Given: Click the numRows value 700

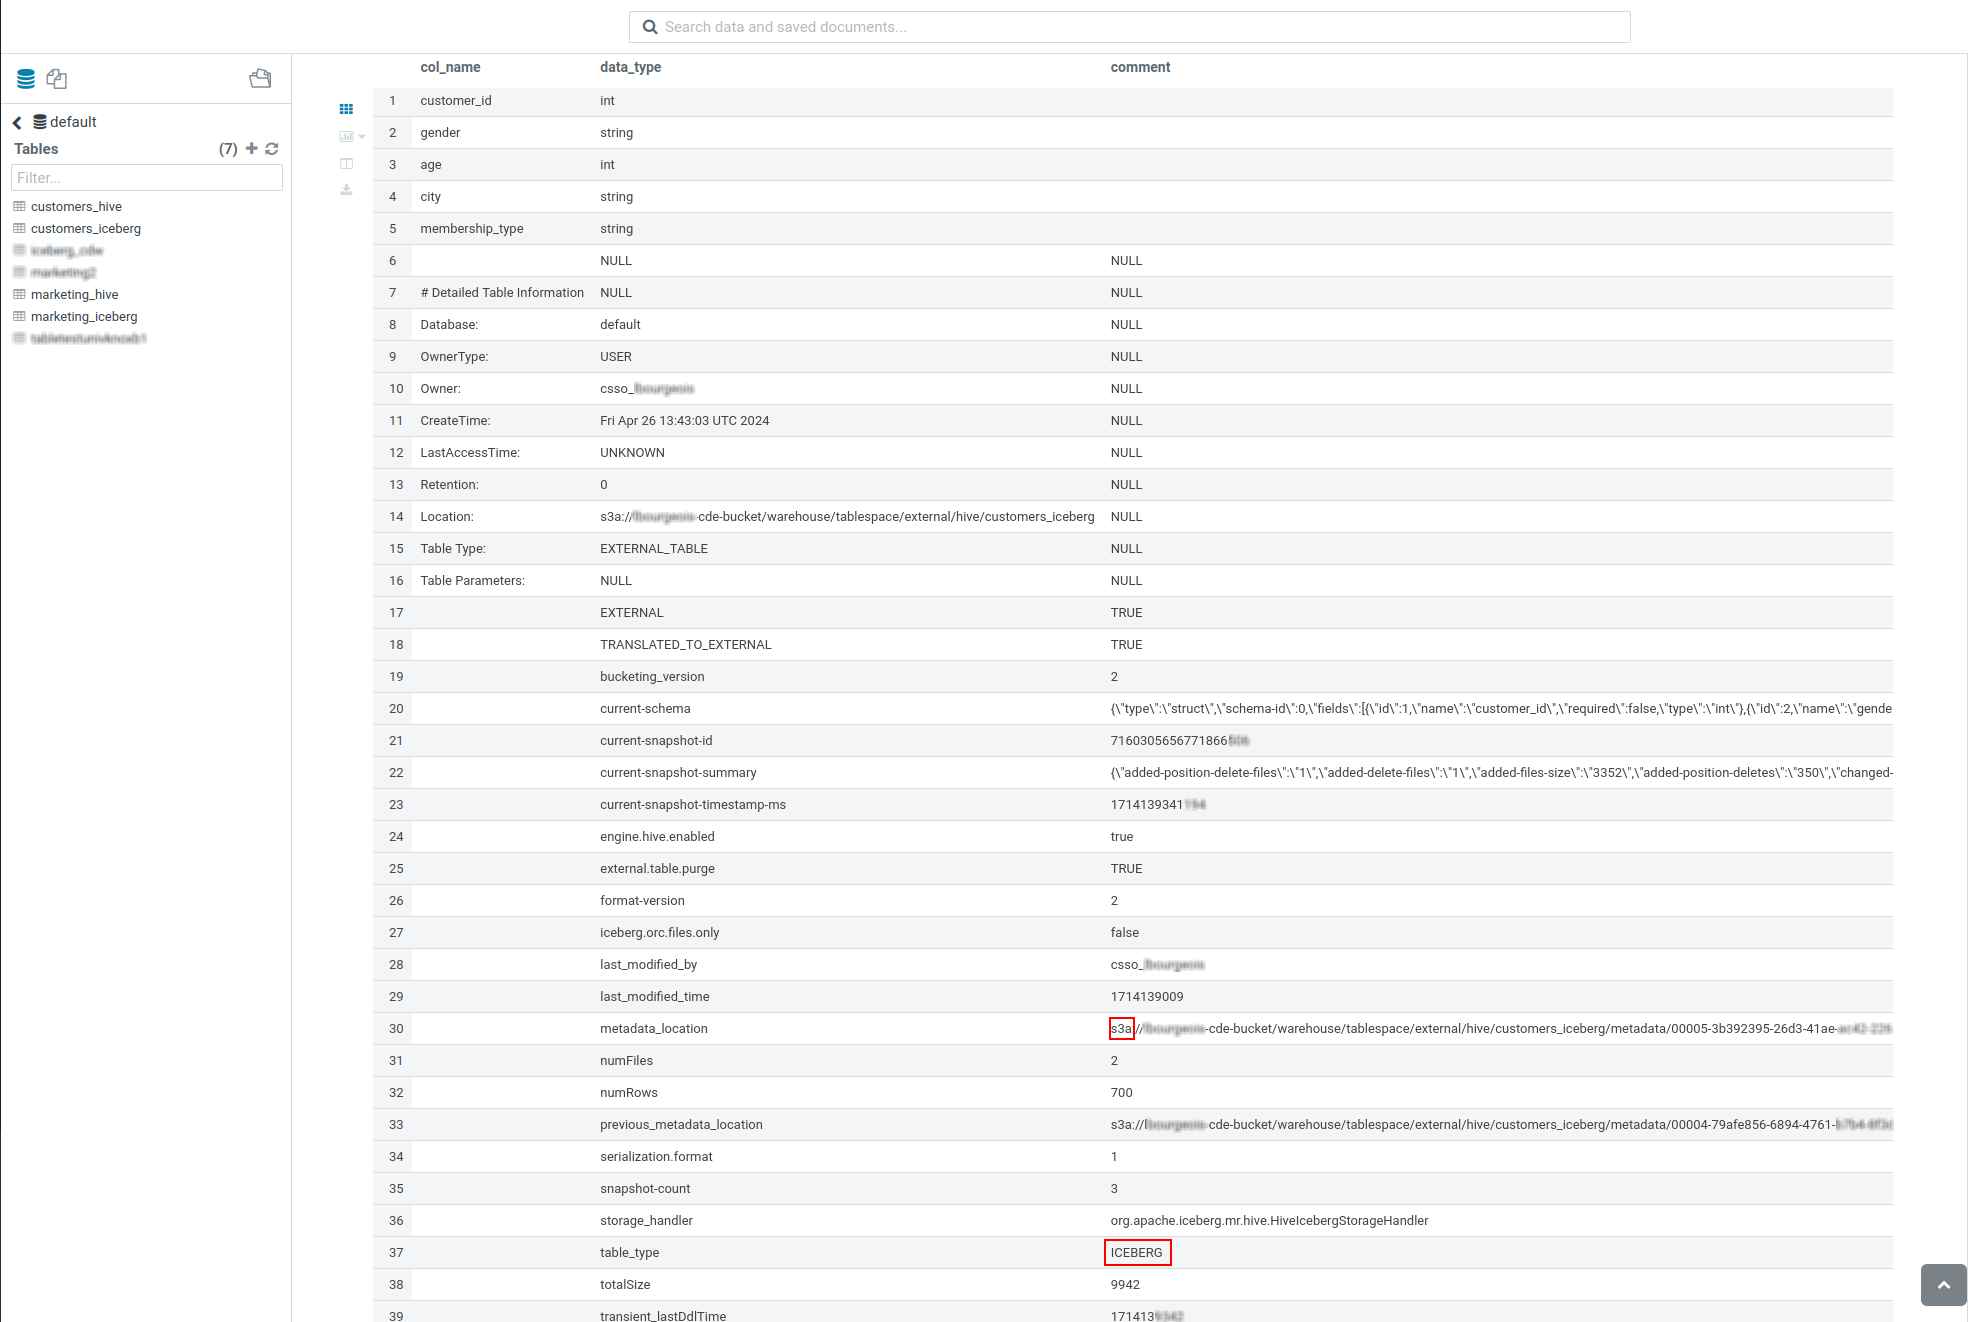Looking at the screenshot, I should coord(1122,1093).
